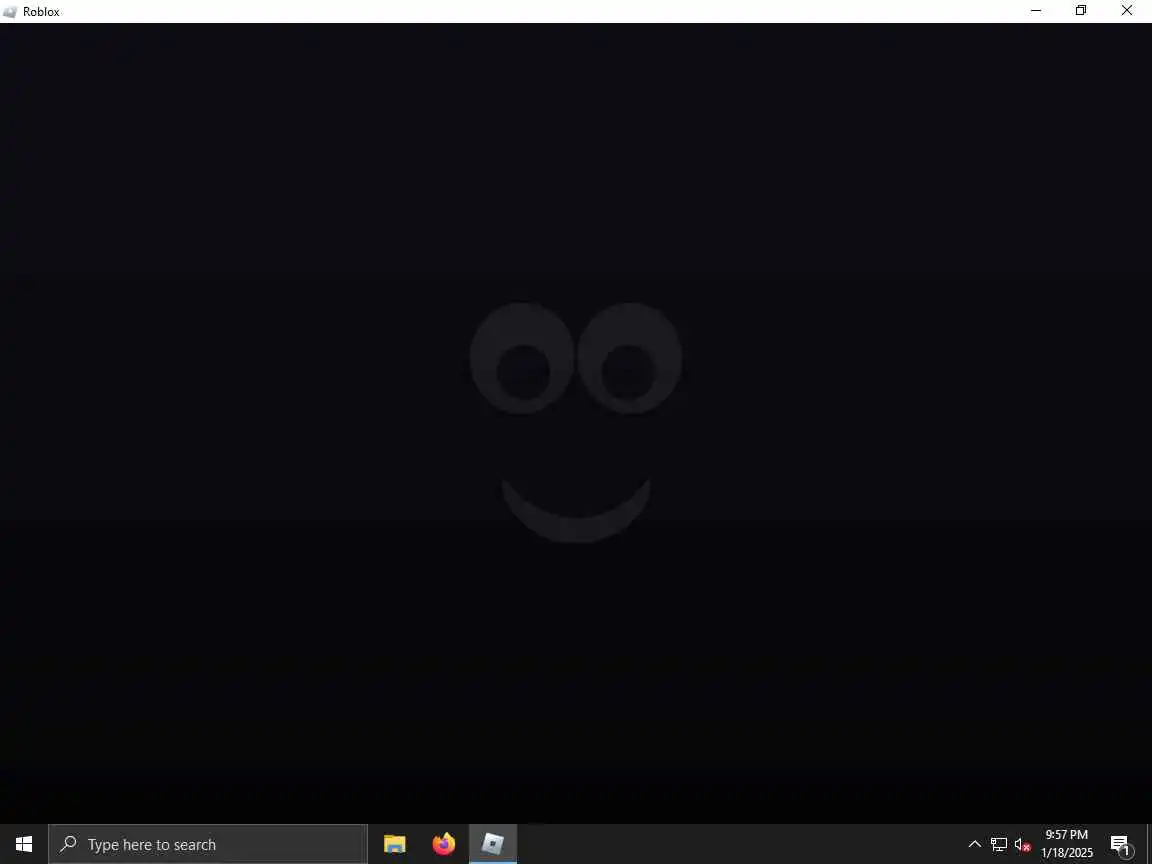Launch Firefox from the taskbar
Screen dimensions: 1152x864
[x=444, y=844]
